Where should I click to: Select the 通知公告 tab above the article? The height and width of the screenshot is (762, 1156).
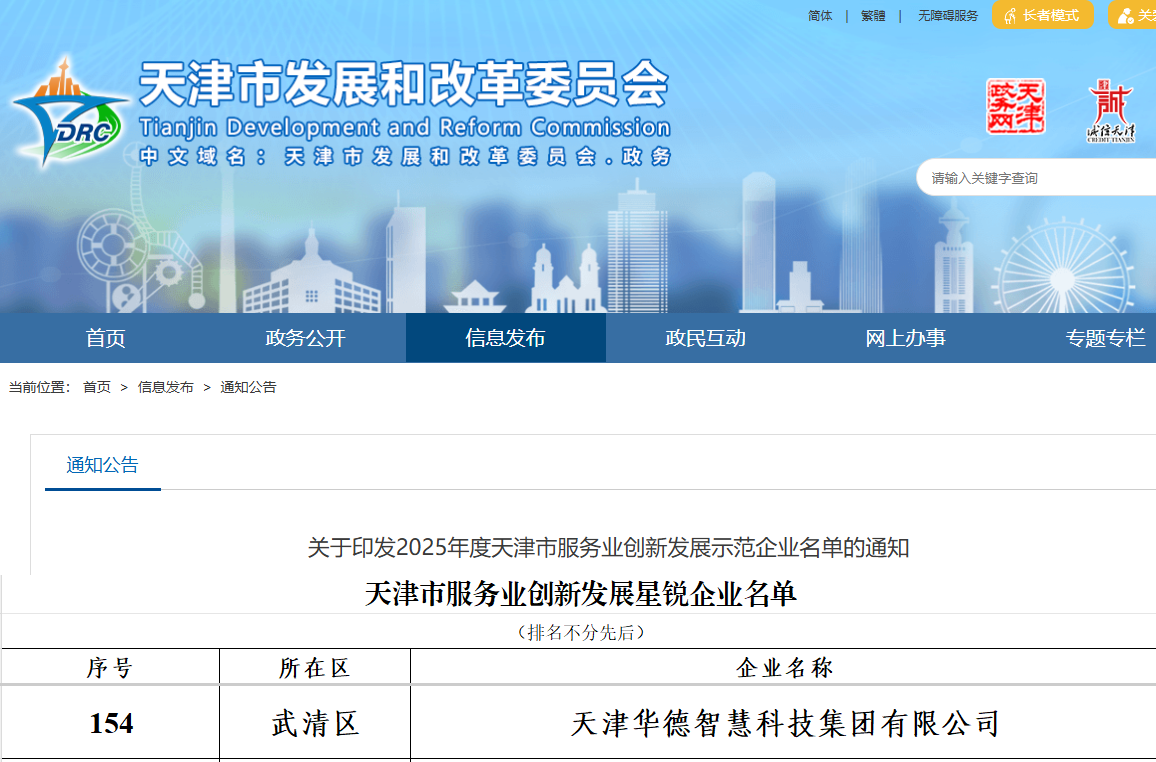coord(102,465)
